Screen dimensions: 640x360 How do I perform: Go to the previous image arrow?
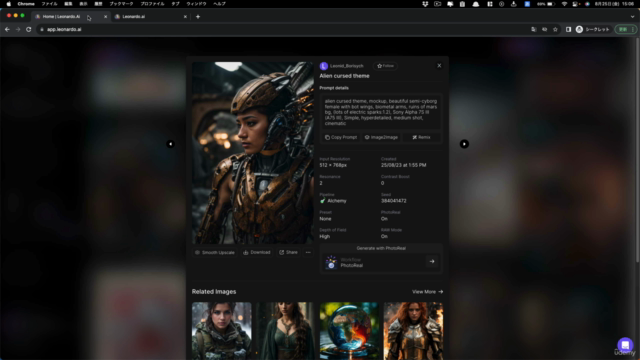171,144
